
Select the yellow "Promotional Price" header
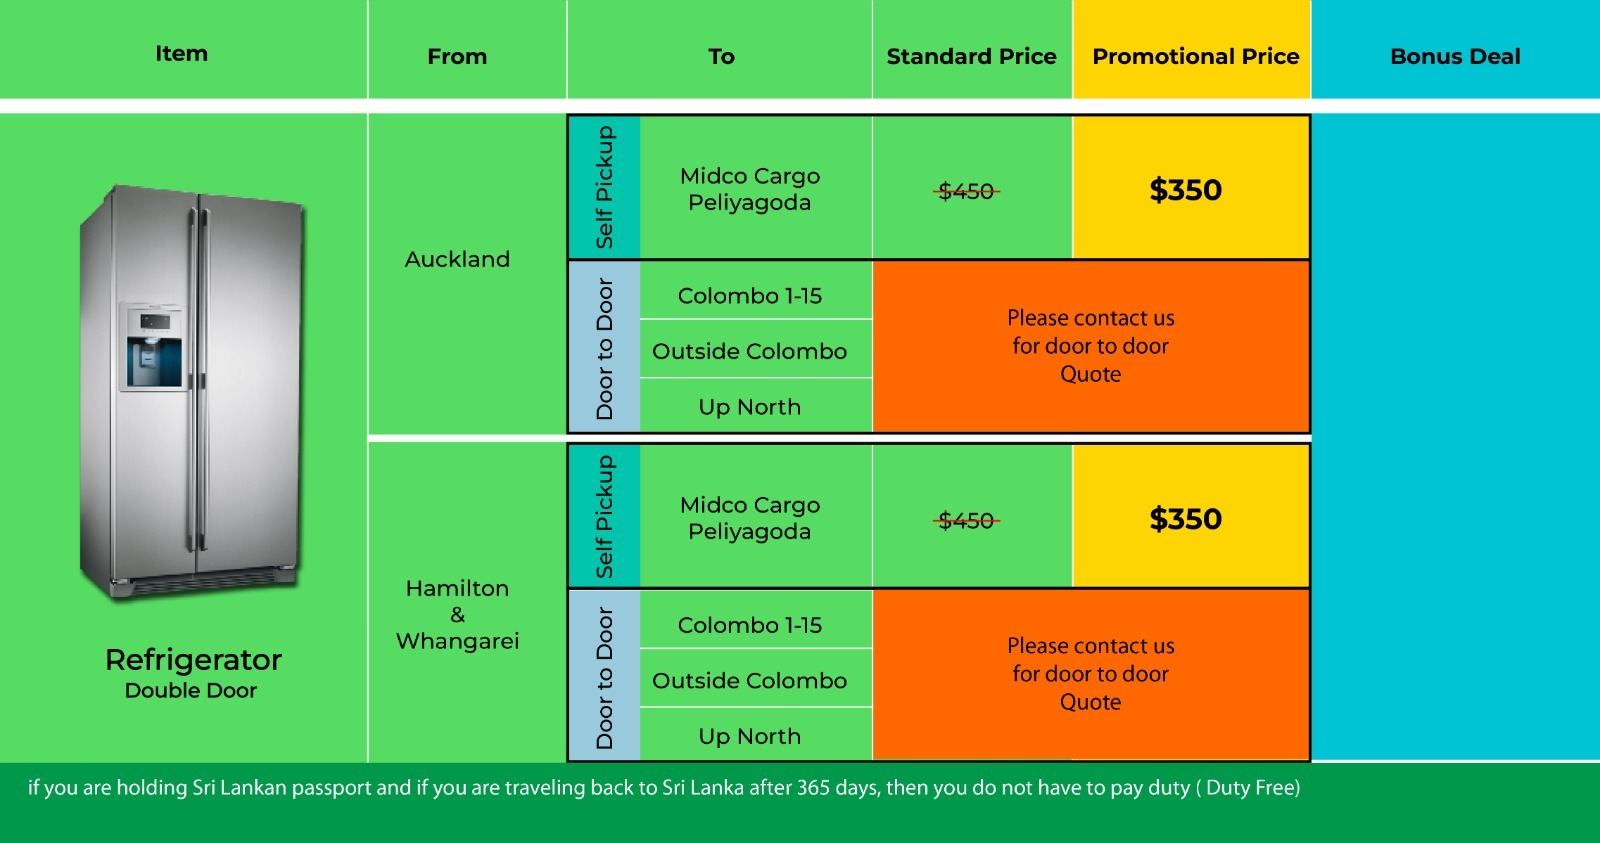(1195, 57)
